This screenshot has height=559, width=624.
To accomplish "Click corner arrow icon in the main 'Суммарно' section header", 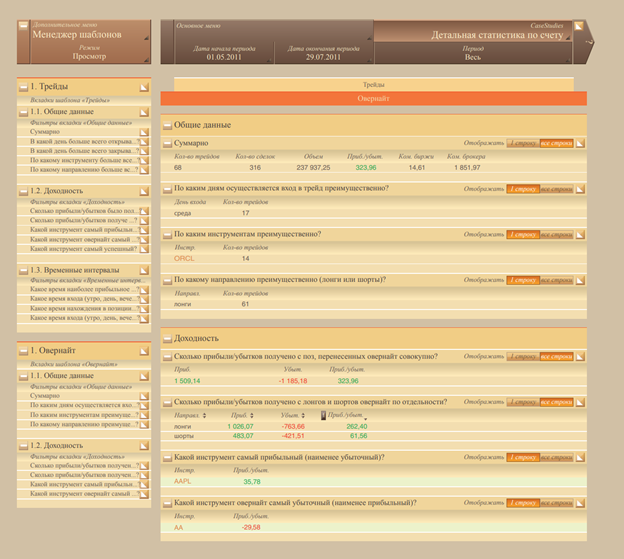I will pyautogui.click(x=580, y=144).
